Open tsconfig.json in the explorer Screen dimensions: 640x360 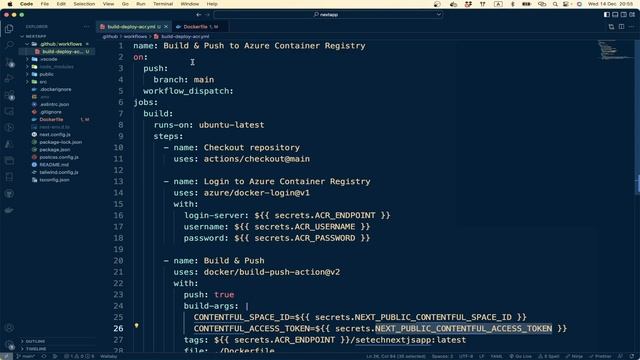click(x=57, y=180)
